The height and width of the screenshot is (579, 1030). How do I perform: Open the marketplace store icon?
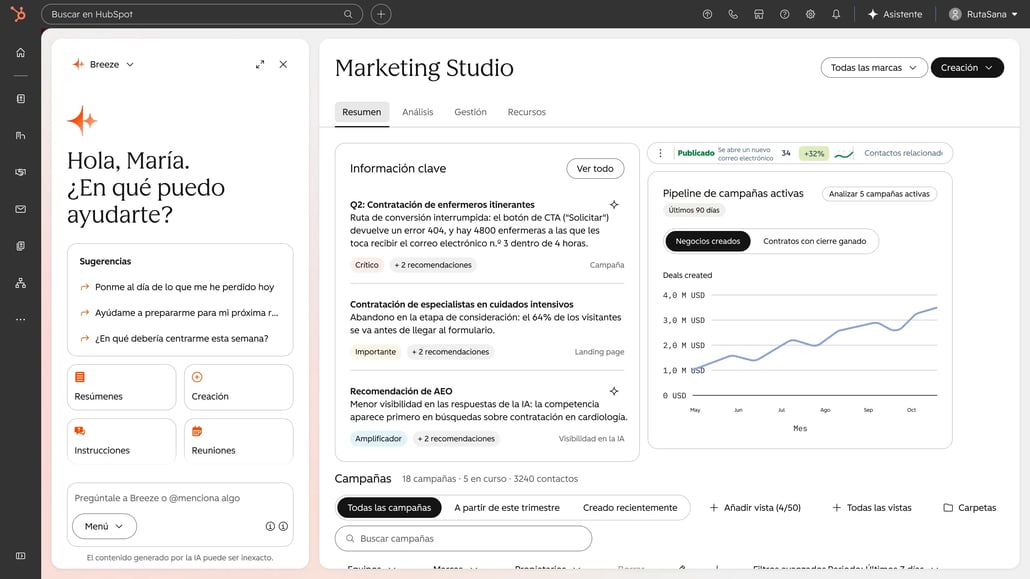tap(759, 14)
